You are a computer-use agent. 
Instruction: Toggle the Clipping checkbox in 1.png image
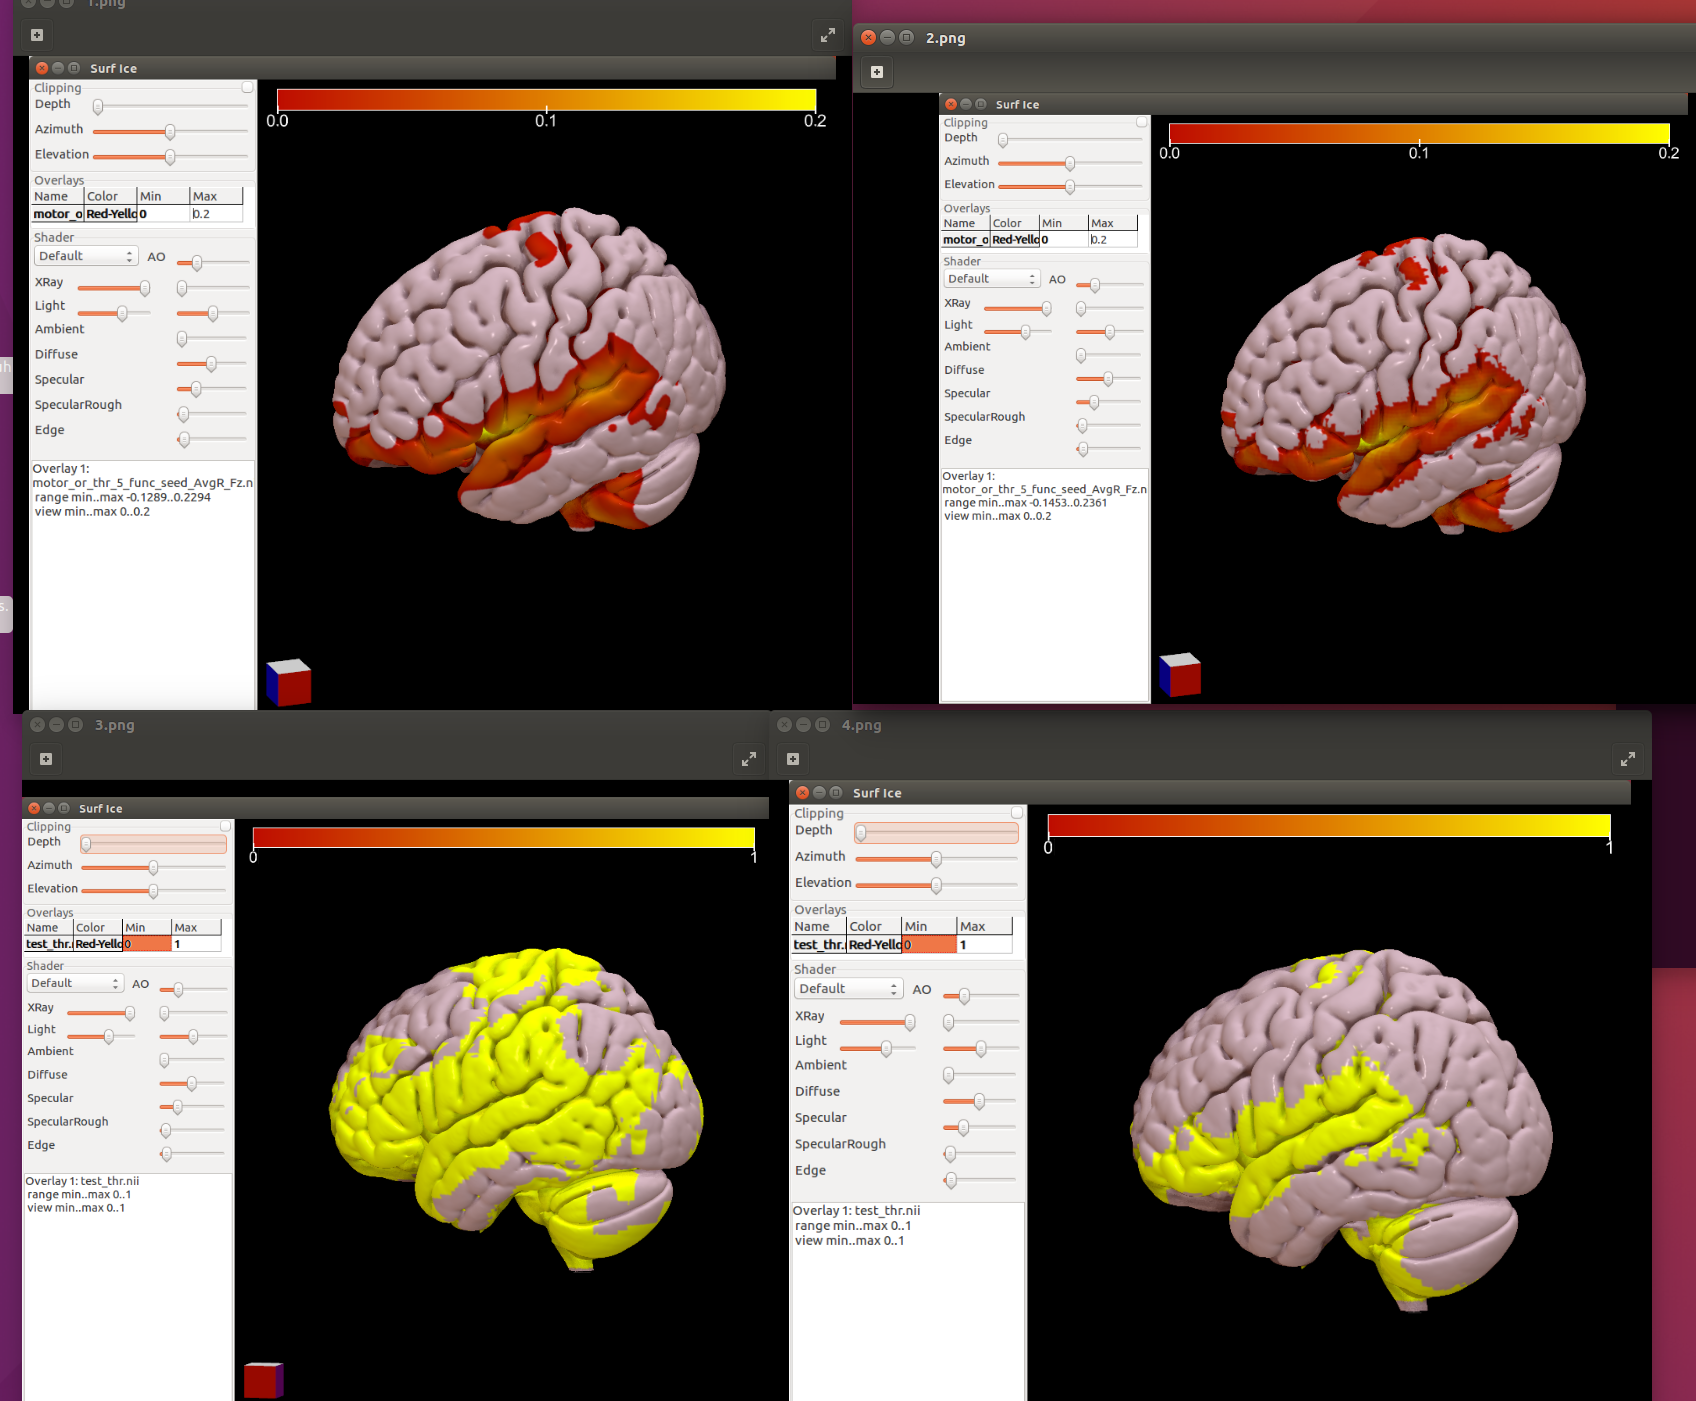click(247, 88)
